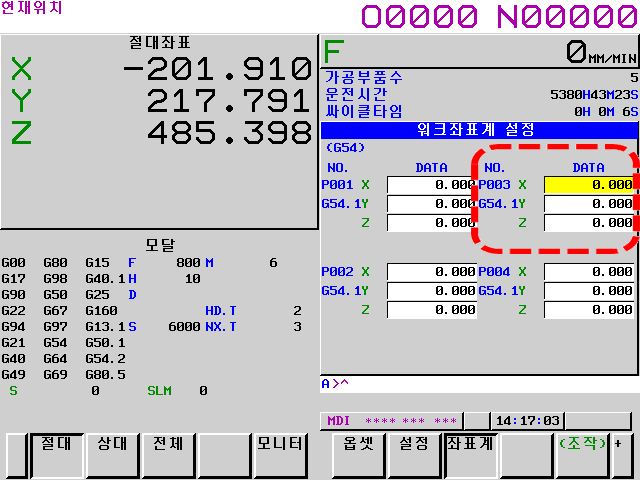The image size is (640, 480).
Task: Select the P003 Z data field
Action: (x=589, y=223)
